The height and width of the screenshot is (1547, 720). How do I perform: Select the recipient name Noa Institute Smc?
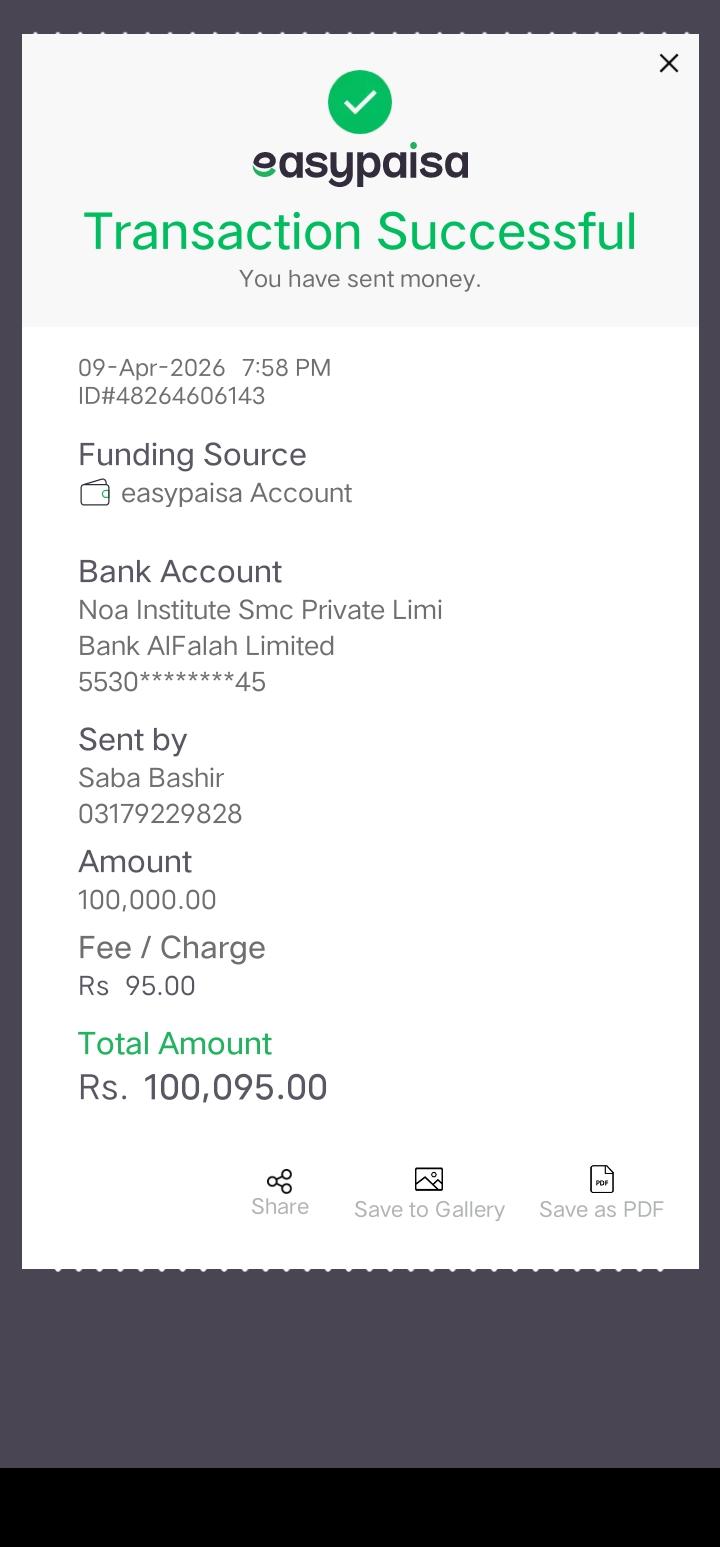coord(260,610)
